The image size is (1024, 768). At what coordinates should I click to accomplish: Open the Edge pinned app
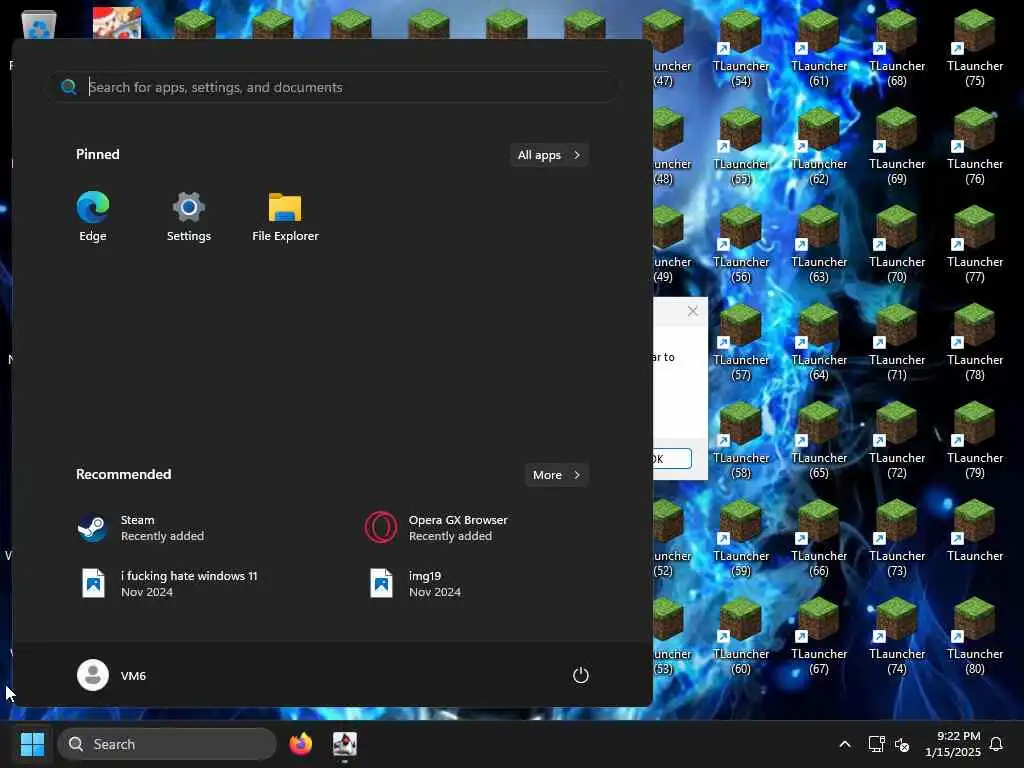(x=93, y=217)
